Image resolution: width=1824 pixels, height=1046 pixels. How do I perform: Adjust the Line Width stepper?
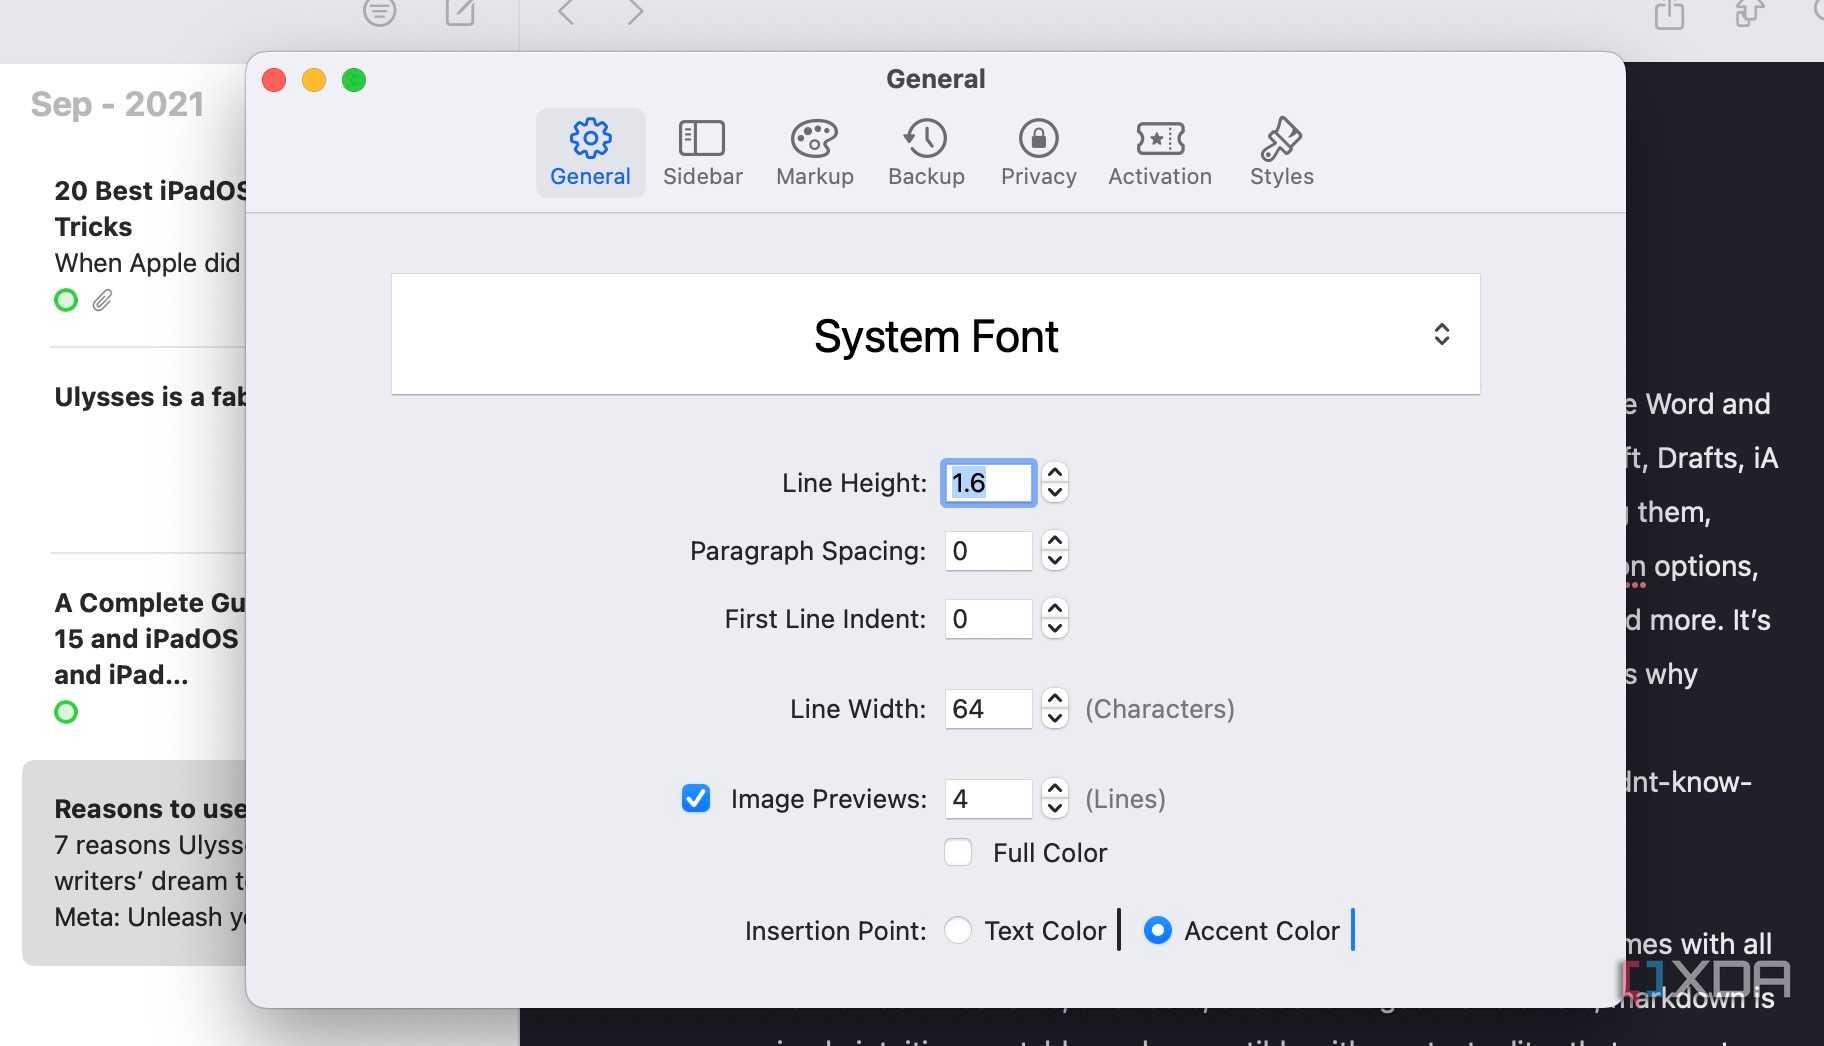(x=1055, y=708)
